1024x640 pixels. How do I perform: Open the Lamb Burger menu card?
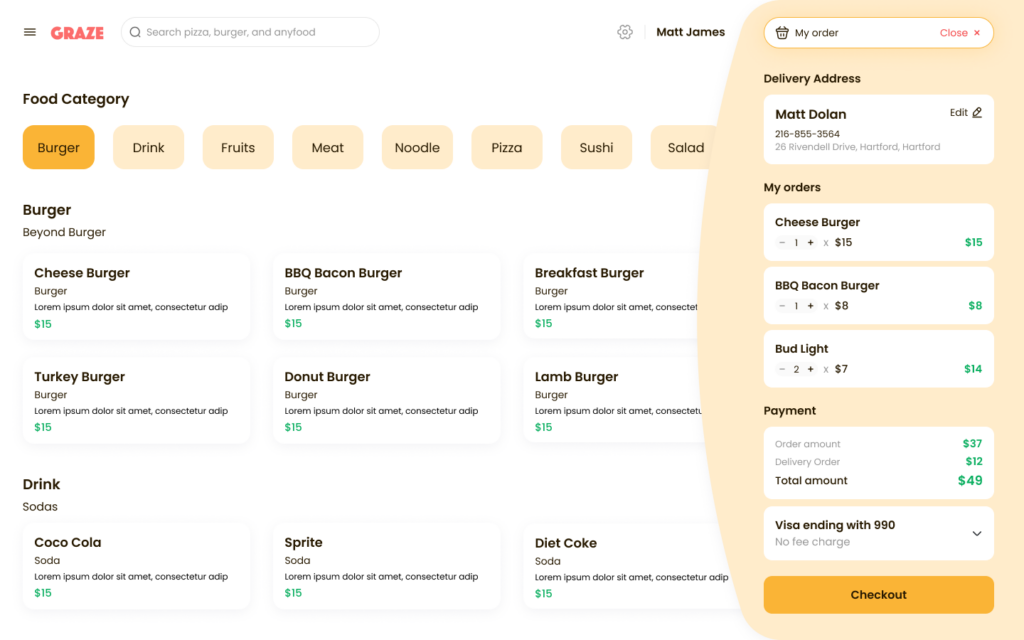(600, 400)
